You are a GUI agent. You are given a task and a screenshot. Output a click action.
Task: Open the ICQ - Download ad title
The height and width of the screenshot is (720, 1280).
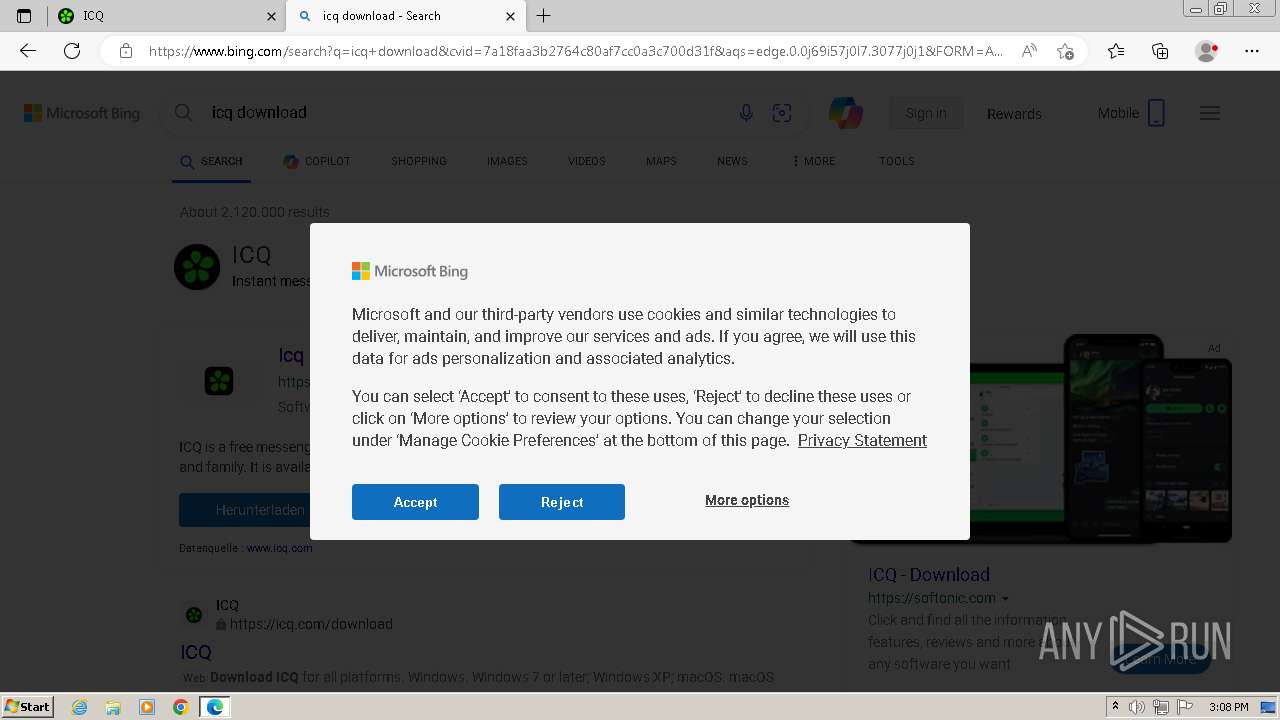tap(929, 575)
